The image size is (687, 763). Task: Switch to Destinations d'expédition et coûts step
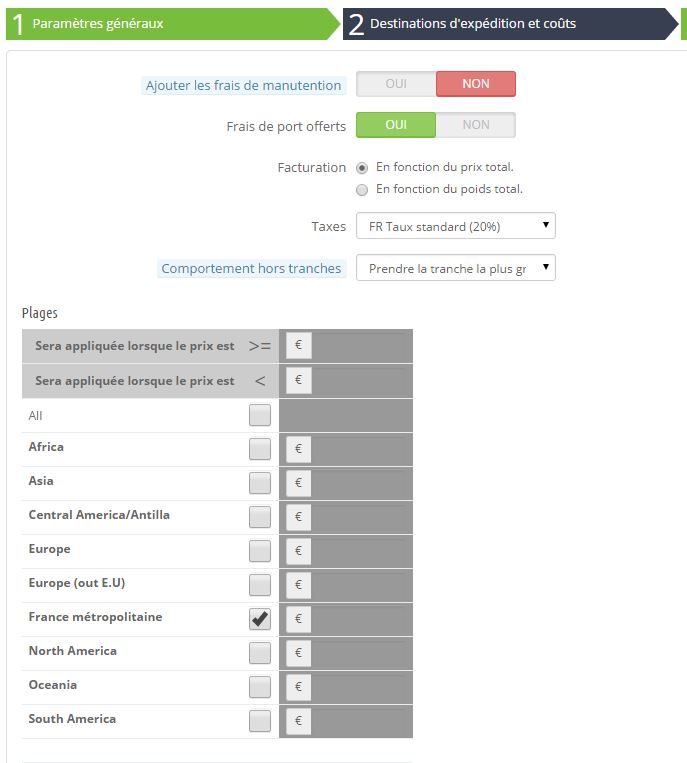[510, 24]
